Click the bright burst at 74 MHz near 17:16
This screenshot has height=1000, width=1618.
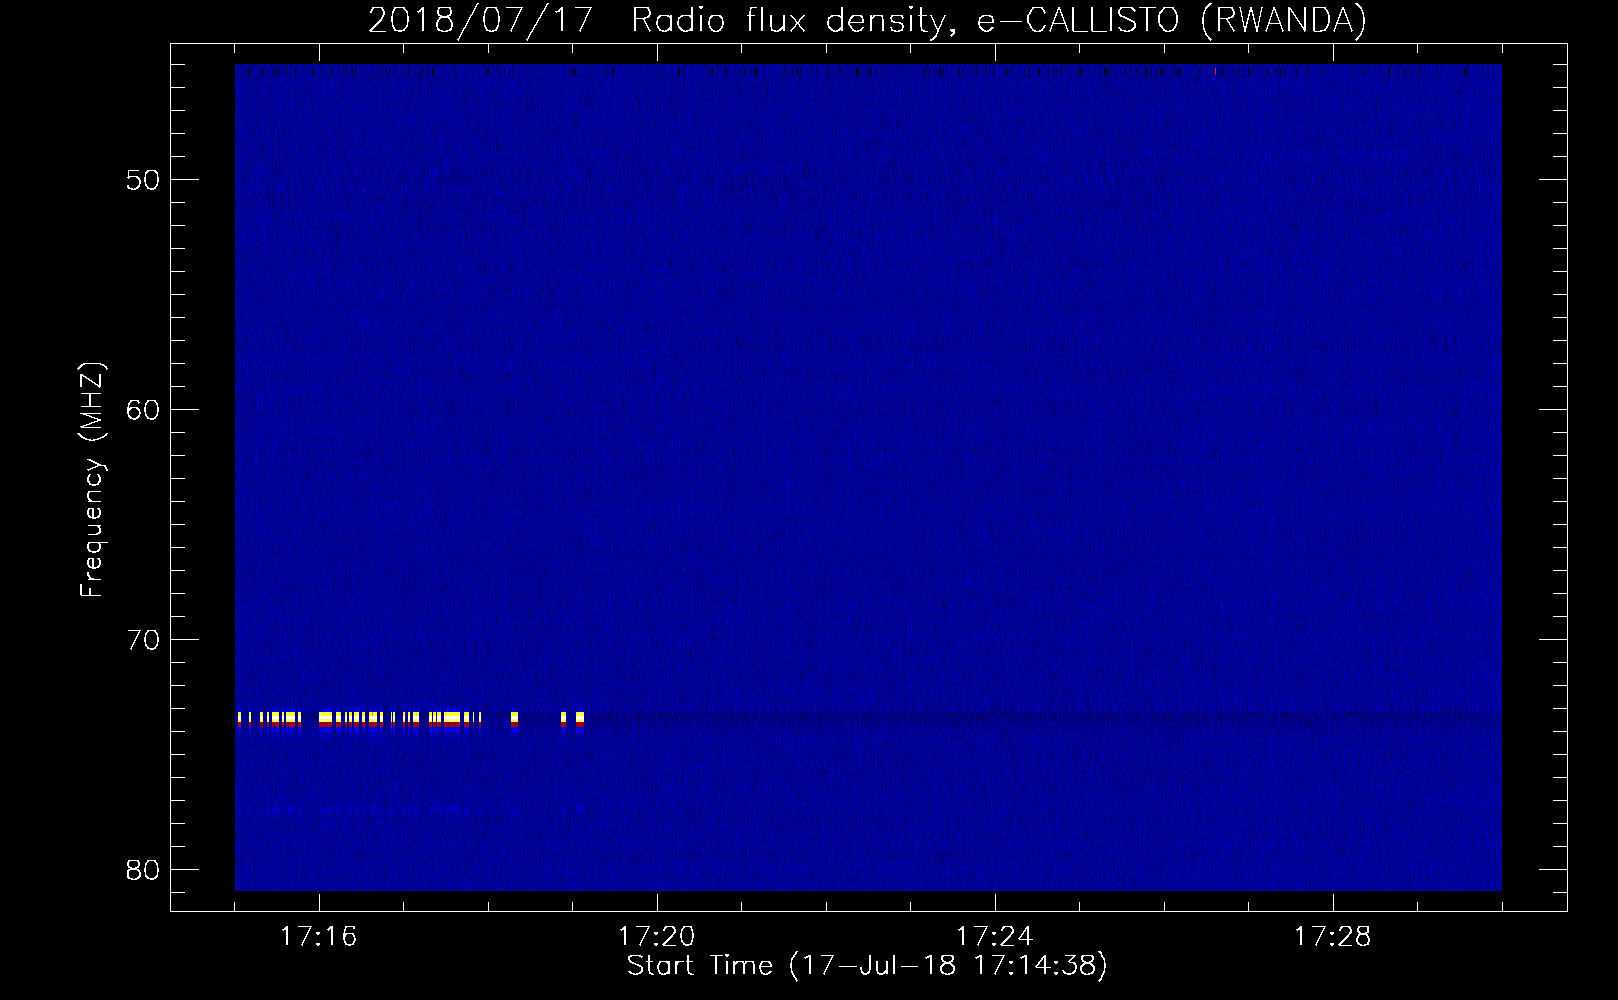coord(325,719)
